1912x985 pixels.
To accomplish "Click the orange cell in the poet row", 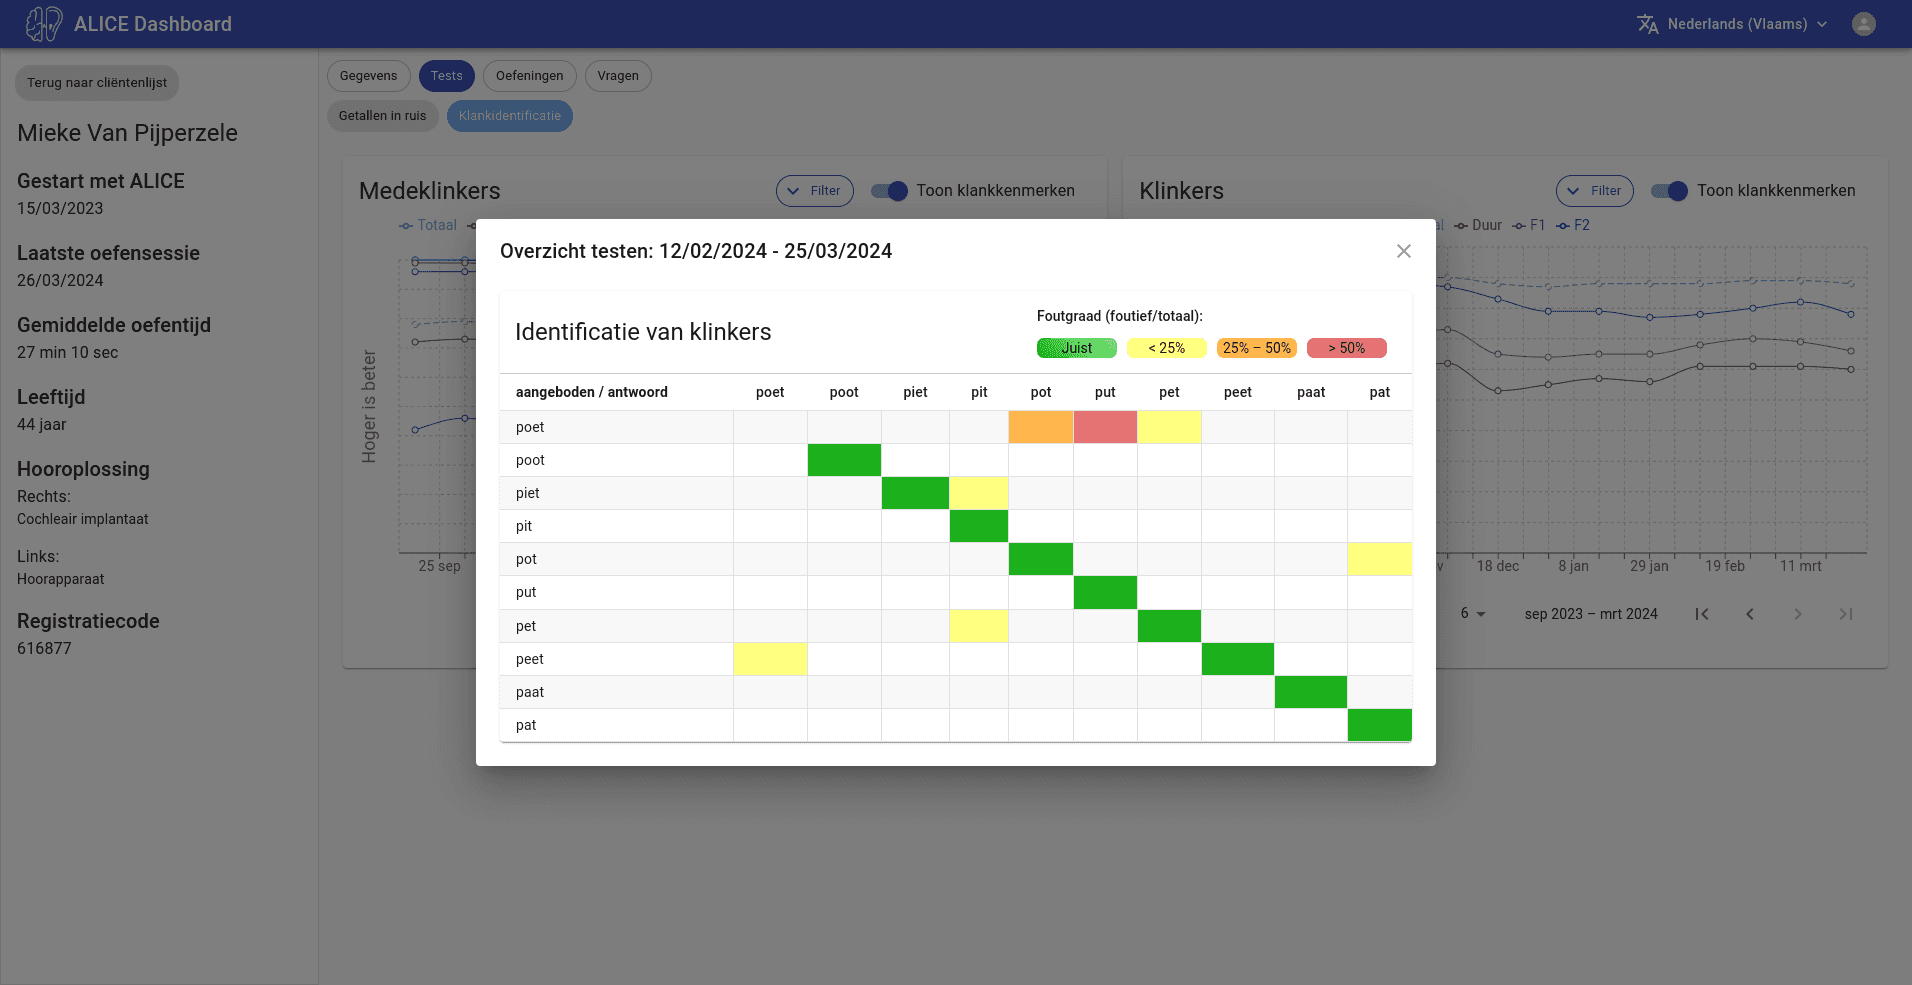I will [1041, 427].
